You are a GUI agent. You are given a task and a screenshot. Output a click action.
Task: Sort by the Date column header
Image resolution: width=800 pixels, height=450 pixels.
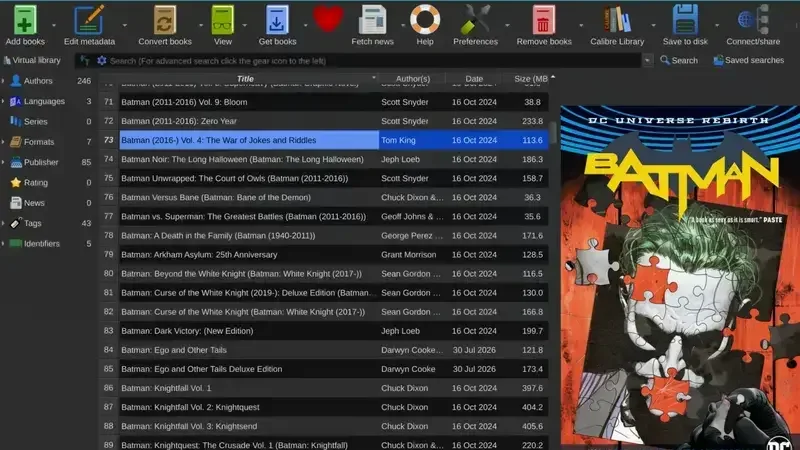pos(473,79)
